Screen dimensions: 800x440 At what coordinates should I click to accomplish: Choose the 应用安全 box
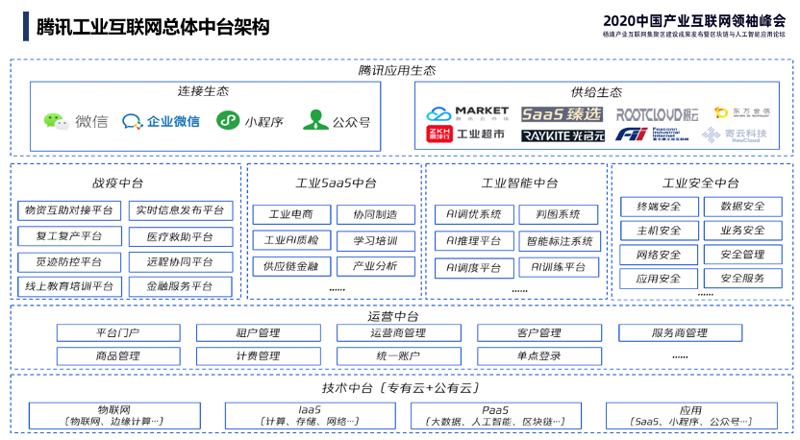click(659, 279)
